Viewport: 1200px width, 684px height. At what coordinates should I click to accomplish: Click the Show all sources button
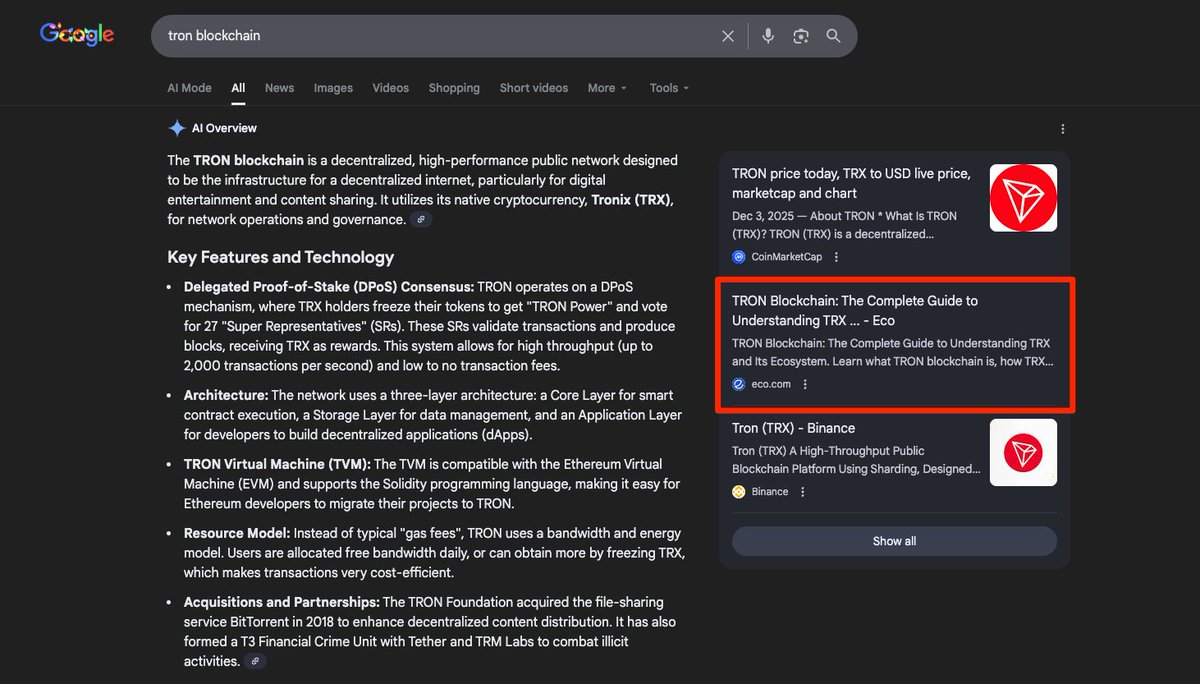(x=894, y=541)
